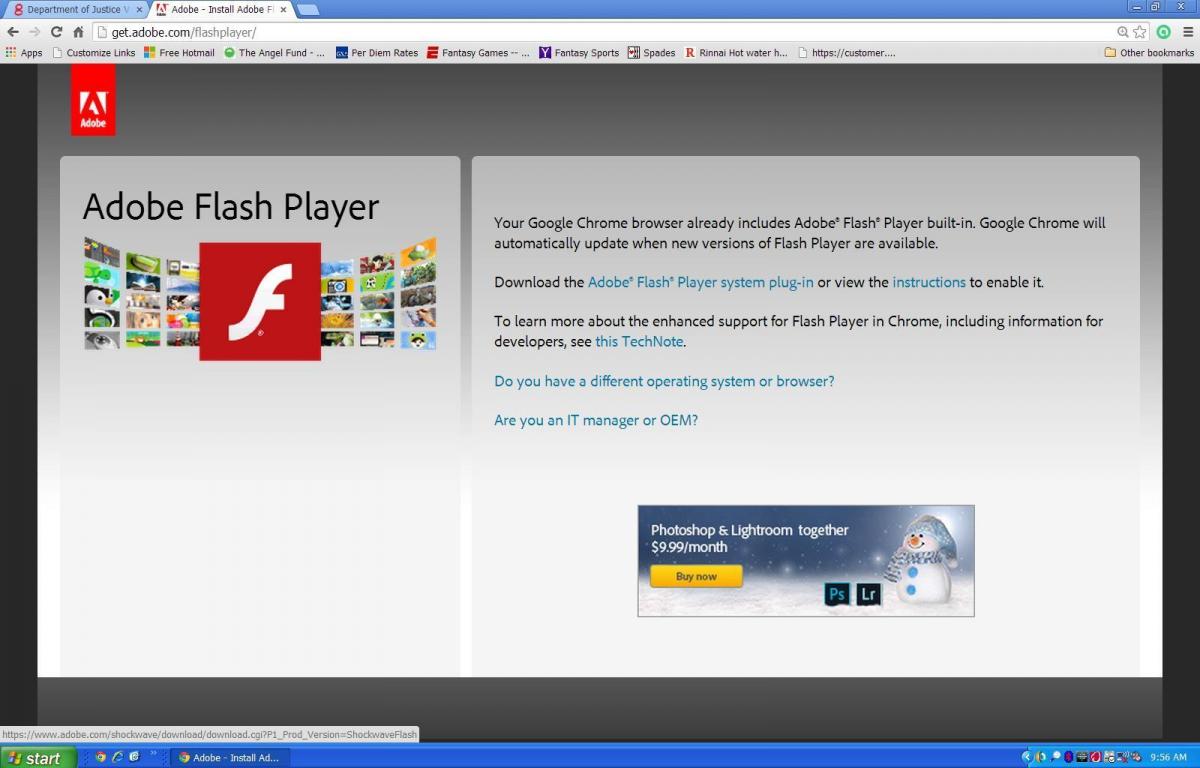
Task: Click the browser forward arrow
Action: [x=35, y=32]
